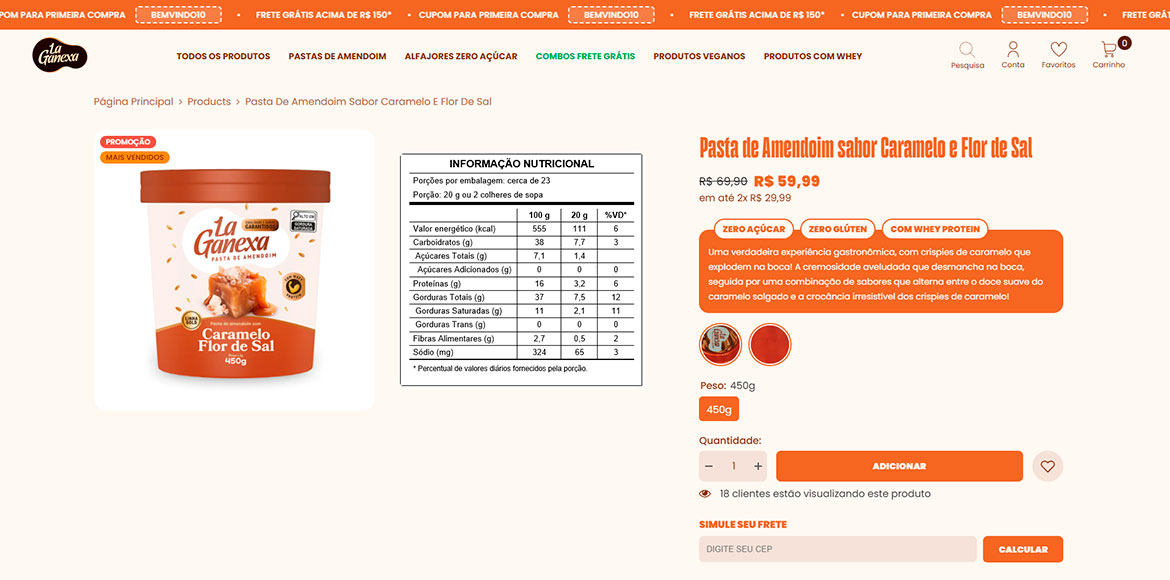Open Combos Frete Grátis menu
Viewport: 1170px width, 580px height.
[585, 56]
